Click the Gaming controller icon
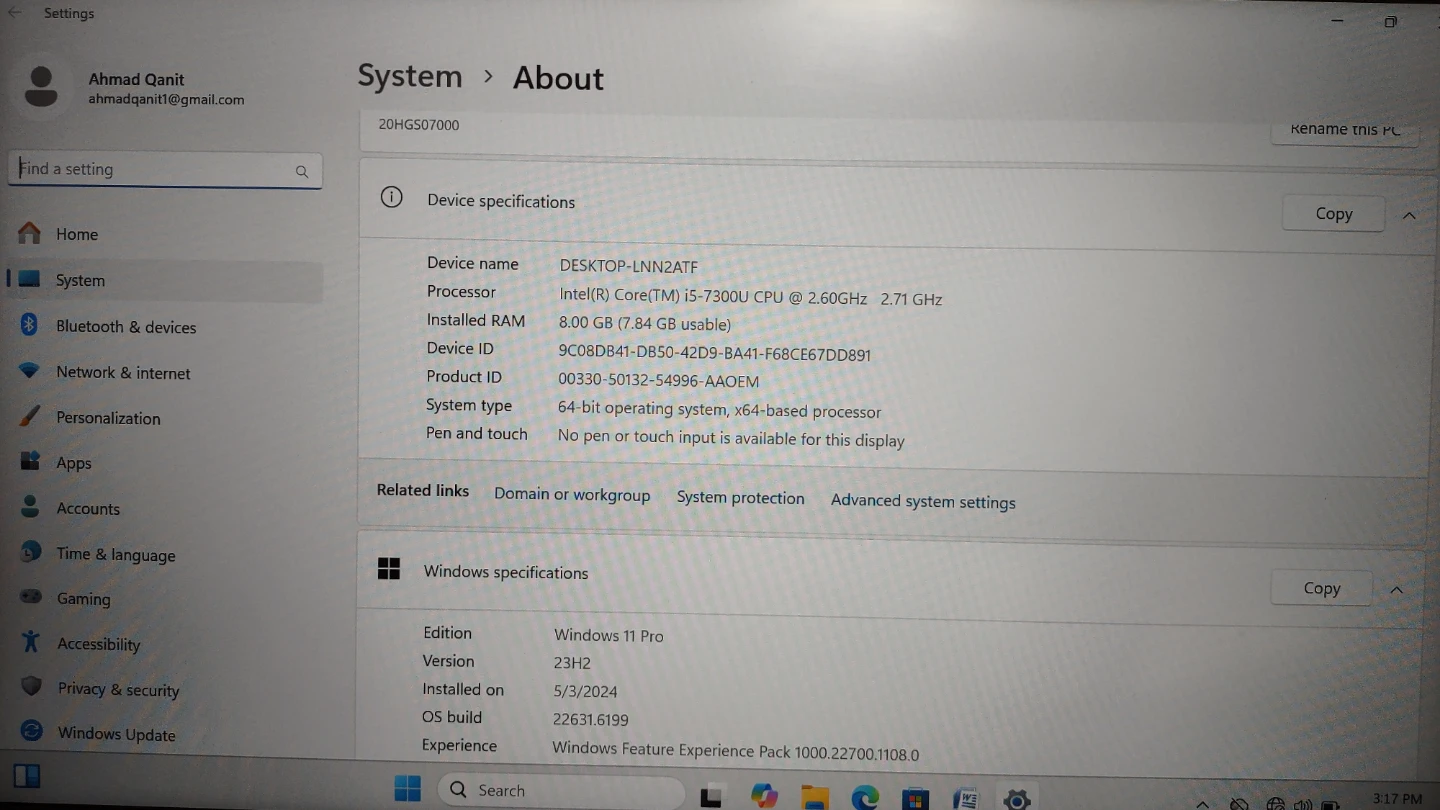Image resolution: width=1440 pixels, height=810 pixels. tap(32, 597)
